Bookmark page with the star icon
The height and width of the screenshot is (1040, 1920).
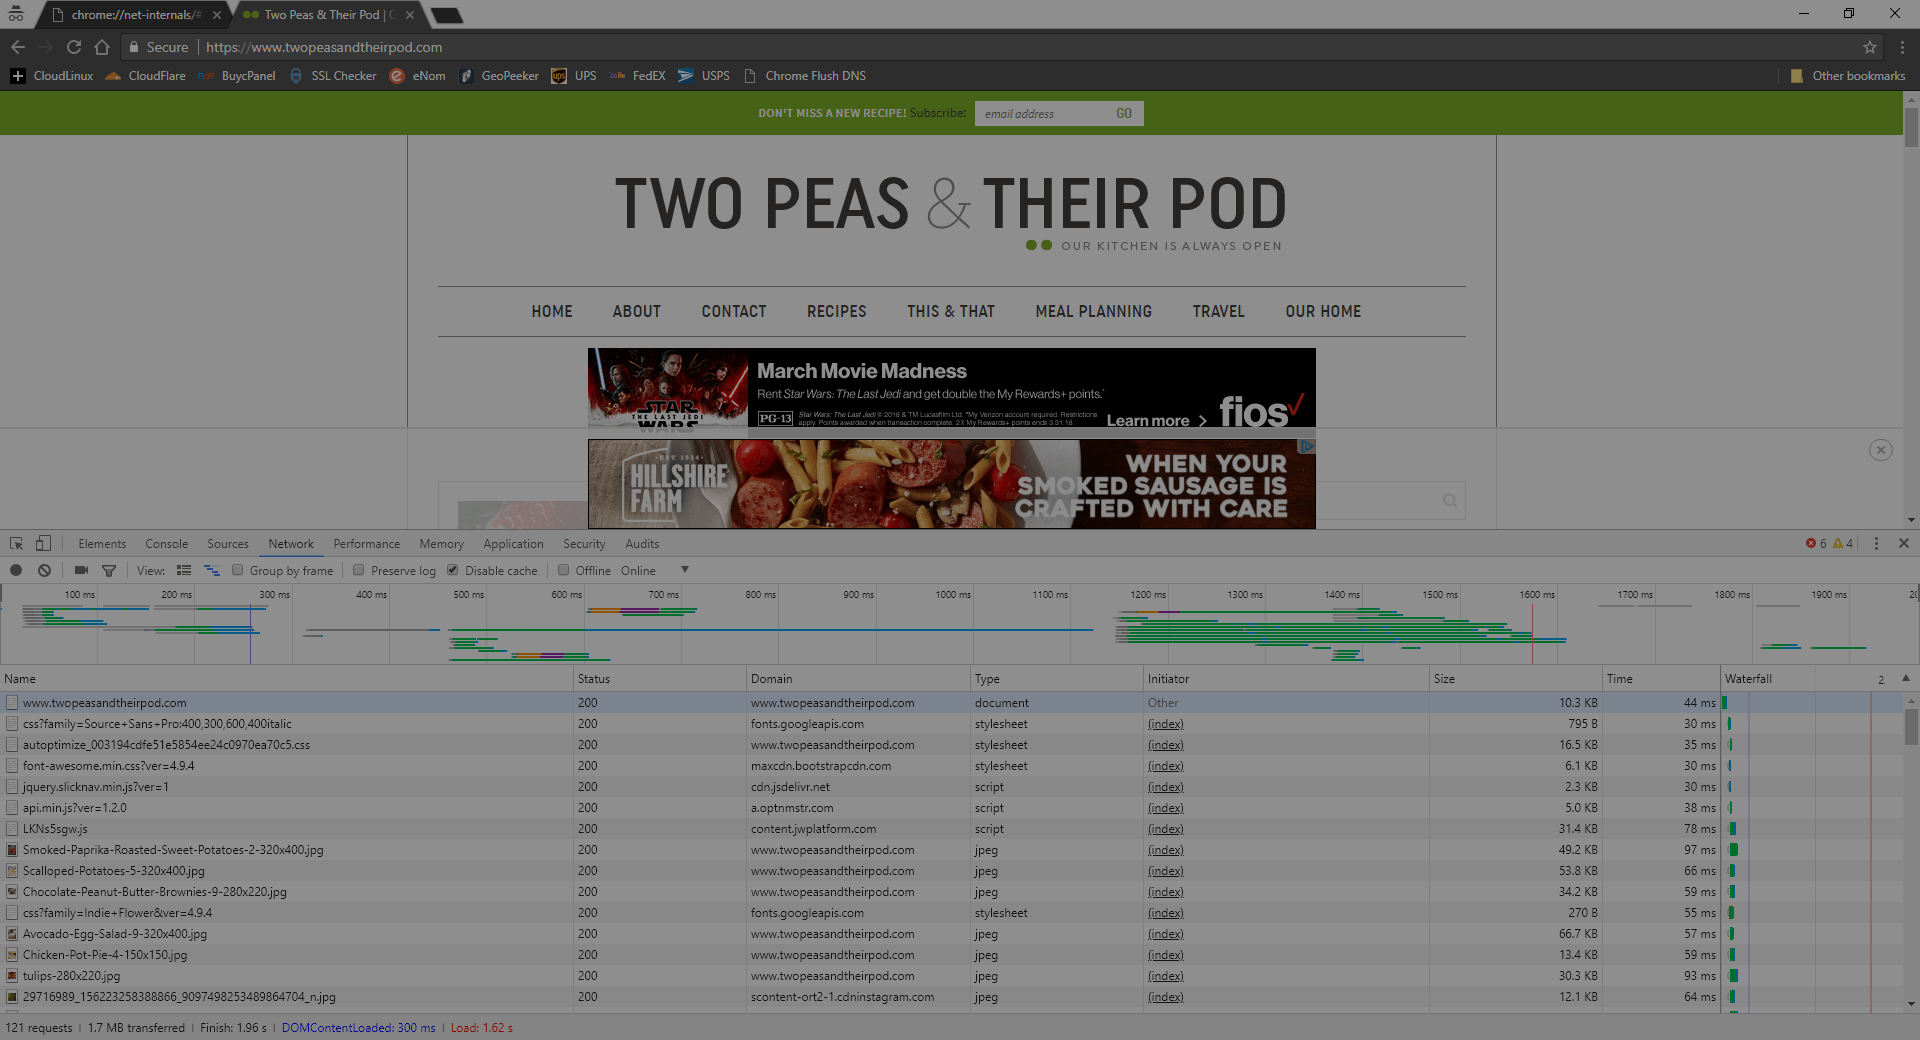pos(1869,47)
